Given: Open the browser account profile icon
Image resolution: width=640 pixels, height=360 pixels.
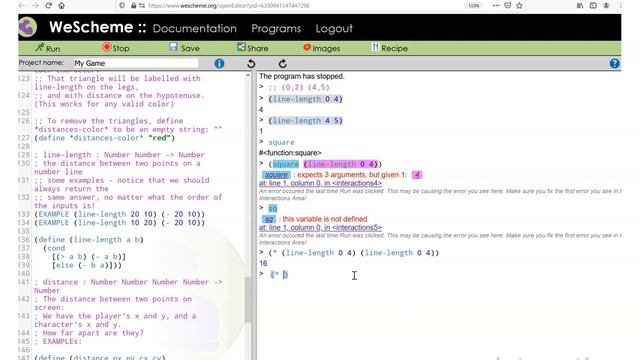Looking at the screenshot, I should [x=606, y=6].
